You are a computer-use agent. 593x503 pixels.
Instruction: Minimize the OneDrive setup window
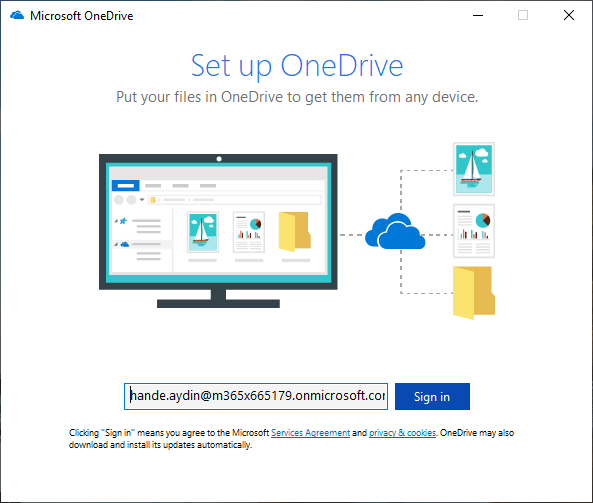478,16
